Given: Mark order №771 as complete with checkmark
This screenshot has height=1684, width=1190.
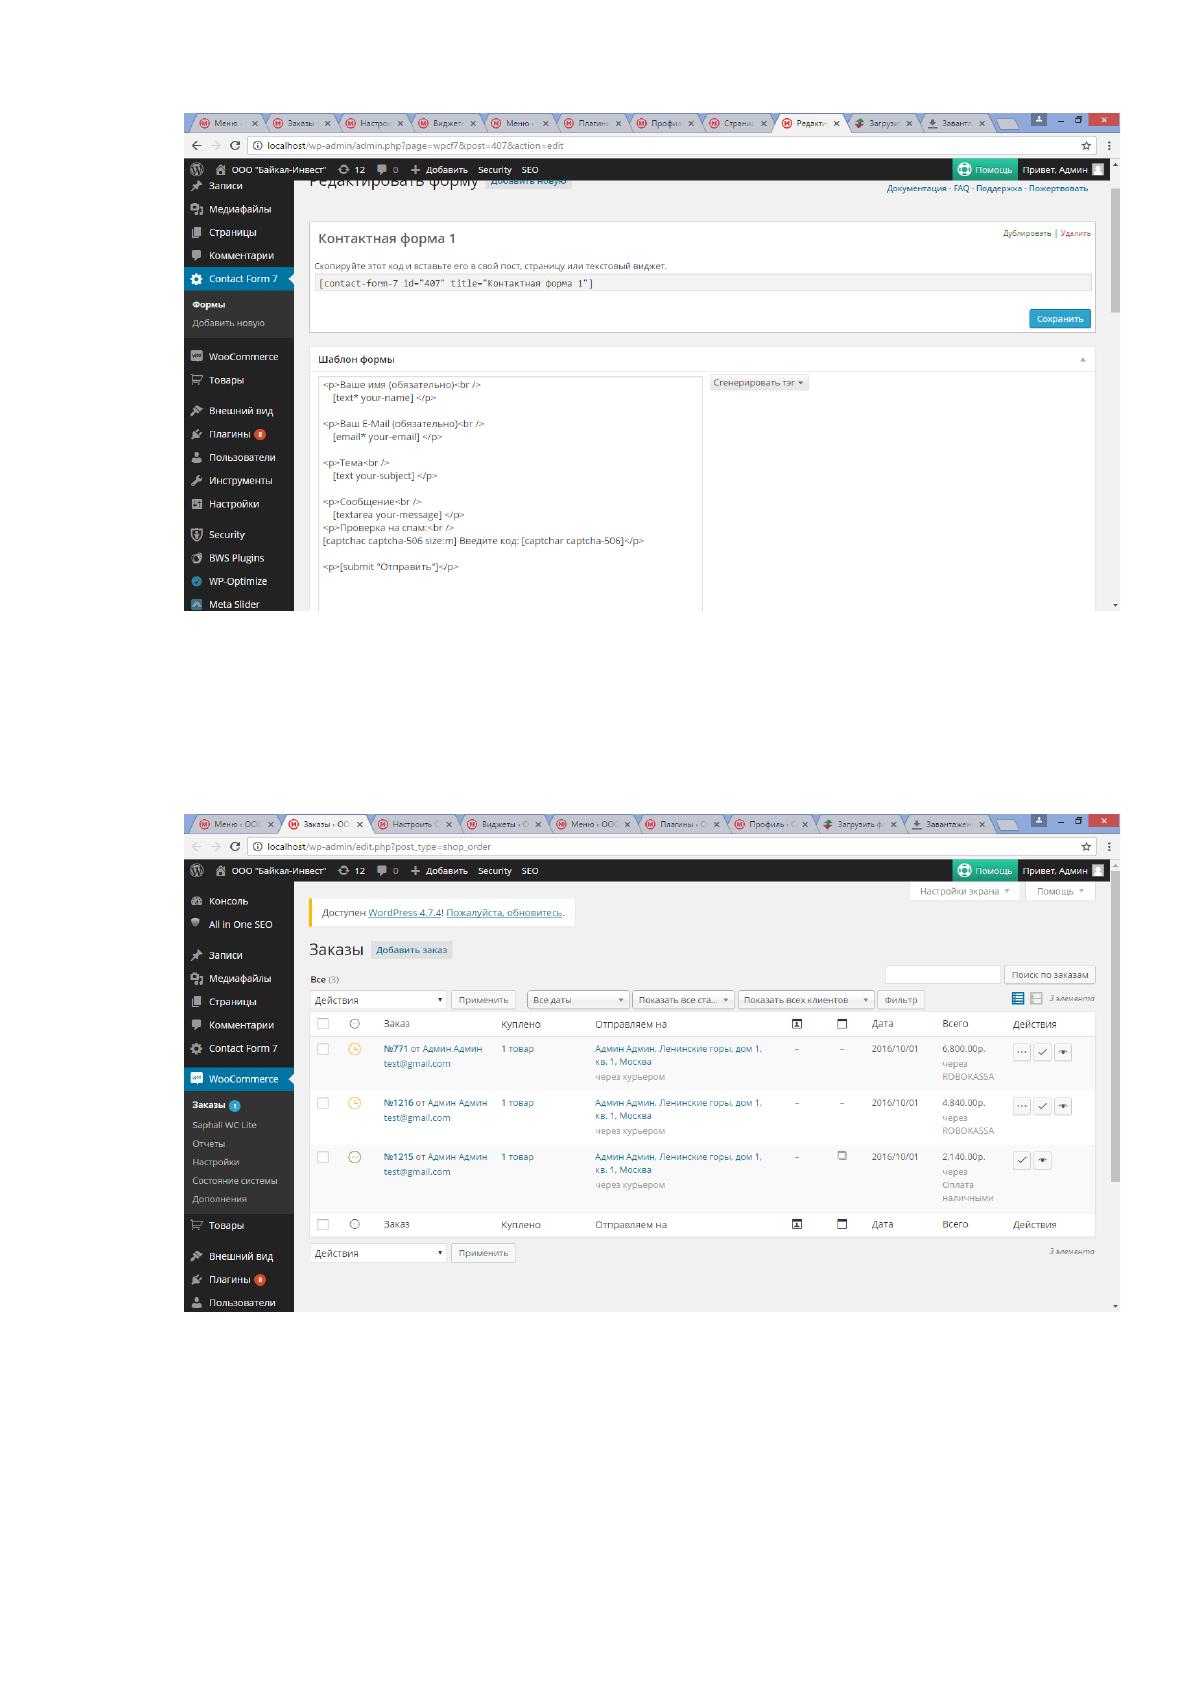Looking at the screenshot, I should click(1042, 1052).
